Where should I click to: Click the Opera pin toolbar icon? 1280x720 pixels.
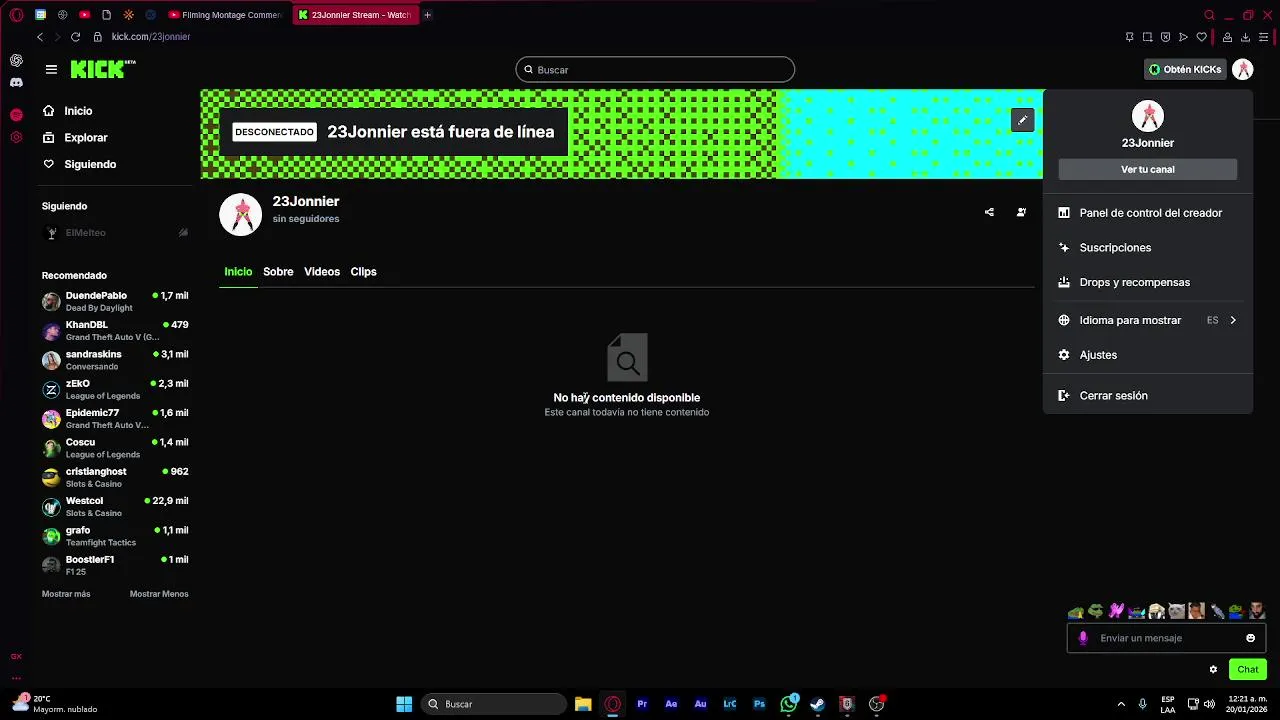click(x=1129, y=37)
